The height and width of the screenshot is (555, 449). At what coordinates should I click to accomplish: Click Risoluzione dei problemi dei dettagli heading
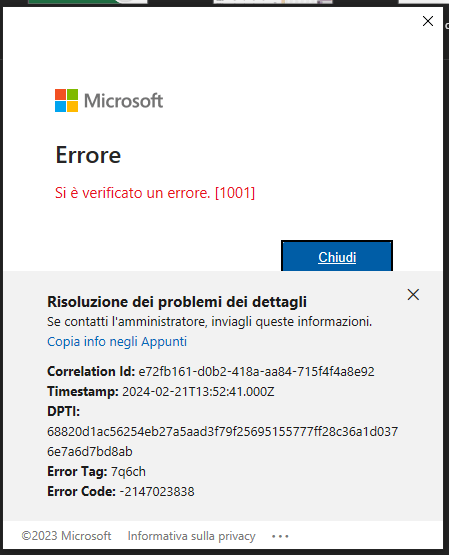coord(177,302)
